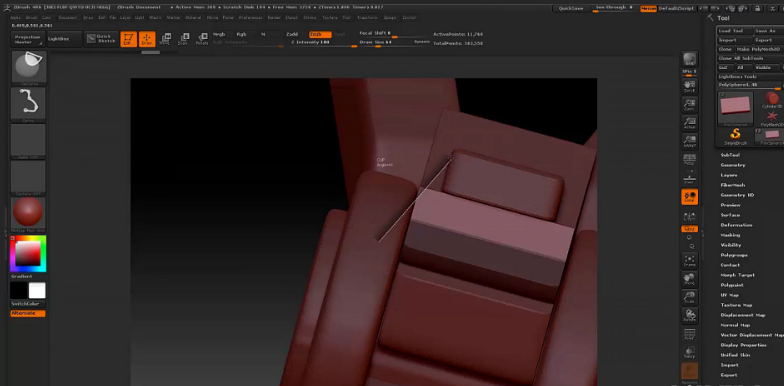Click the Frame icon in right shelf
Image resolution: width=784 pixels, height=386 pixels.
690,260
